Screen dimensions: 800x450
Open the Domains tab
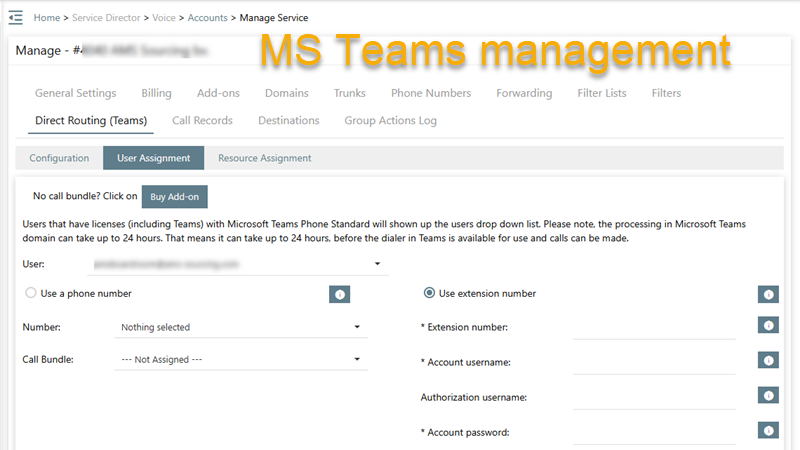287,93
